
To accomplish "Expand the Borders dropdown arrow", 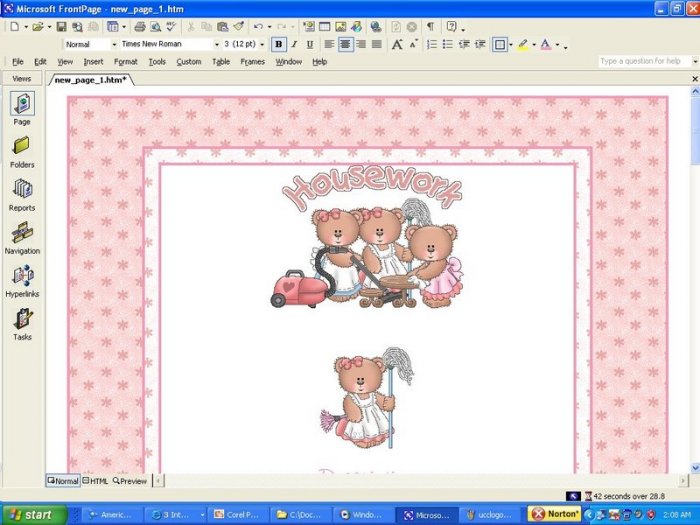I will tap(511, 45).
